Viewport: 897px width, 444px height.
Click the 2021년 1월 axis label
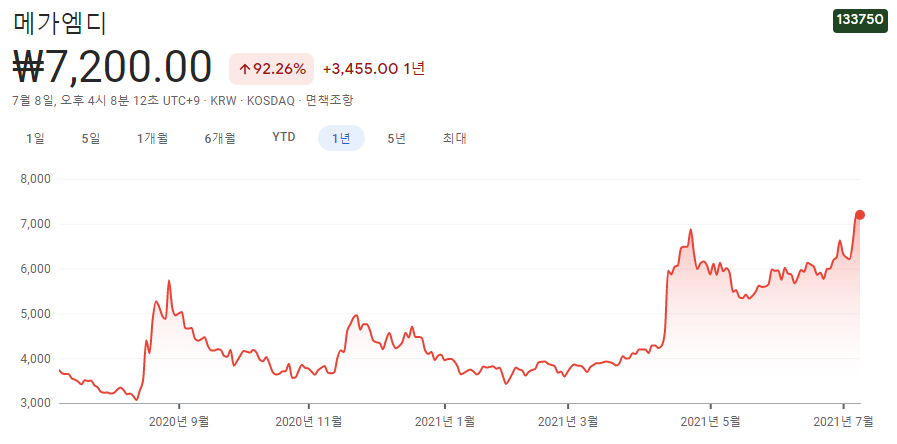(x=444, y=422)
